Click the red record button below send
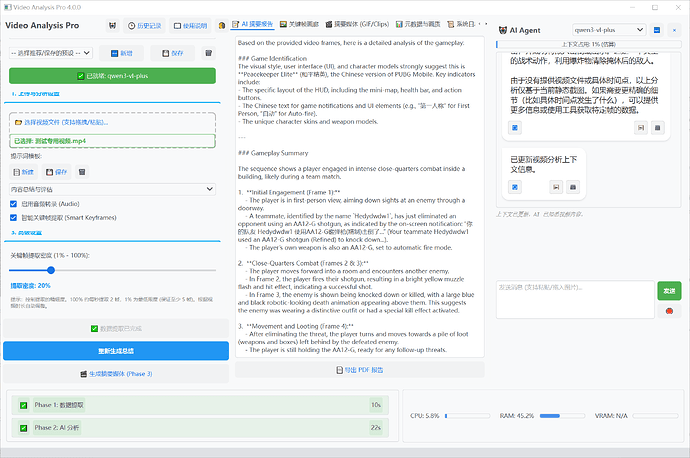Screen dimensions: 690x458 669,311
